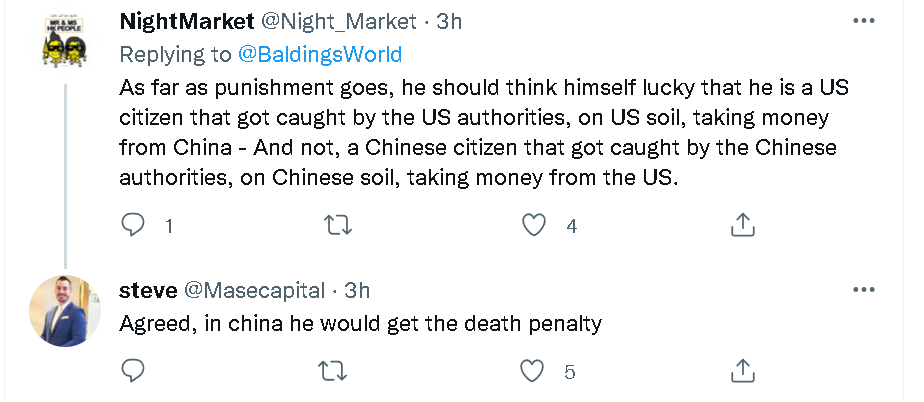Retweet NightMarket's punishment tweet

(x=340, y=225)
